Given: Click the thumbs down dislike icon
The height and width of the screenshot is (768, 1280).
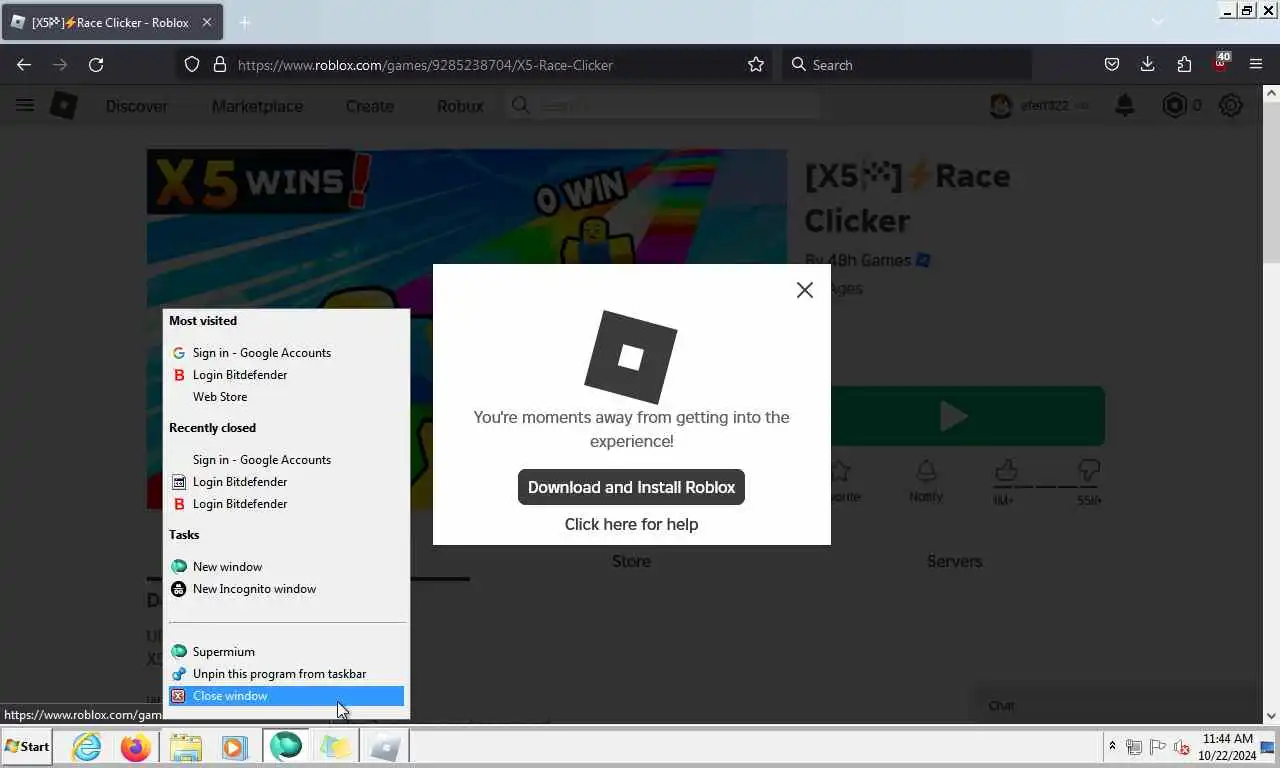Looking at the screenshot, I should [x=1089, y=470].
